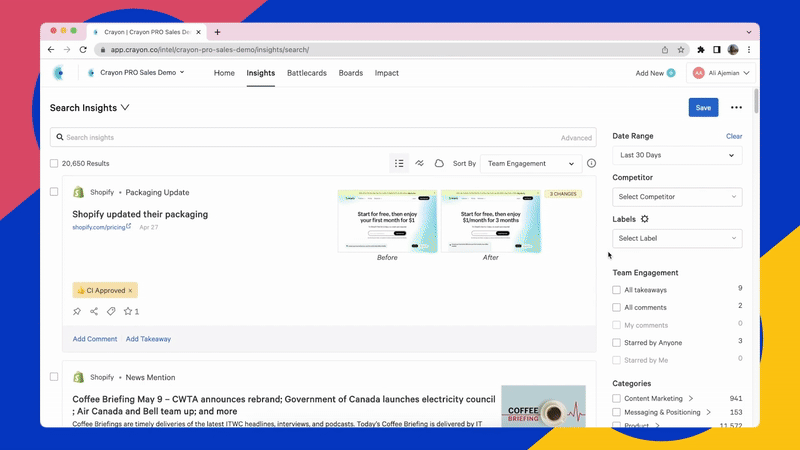The height and width of the screenshot is (450, 800).
Task: Open the Date Range dropdown
Action: point(676,155)
